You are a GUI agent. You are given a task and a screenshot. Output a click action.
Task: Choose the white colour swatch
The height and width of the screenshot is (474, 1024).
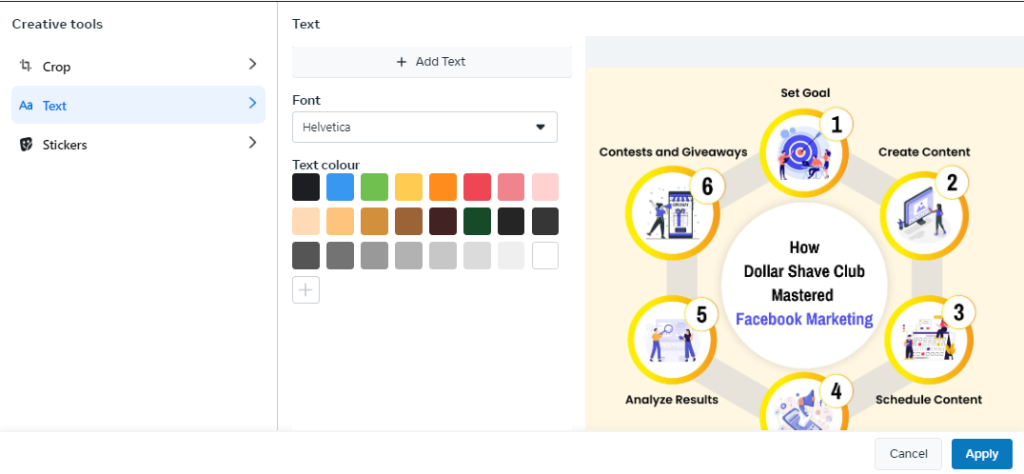click(545, 256)
